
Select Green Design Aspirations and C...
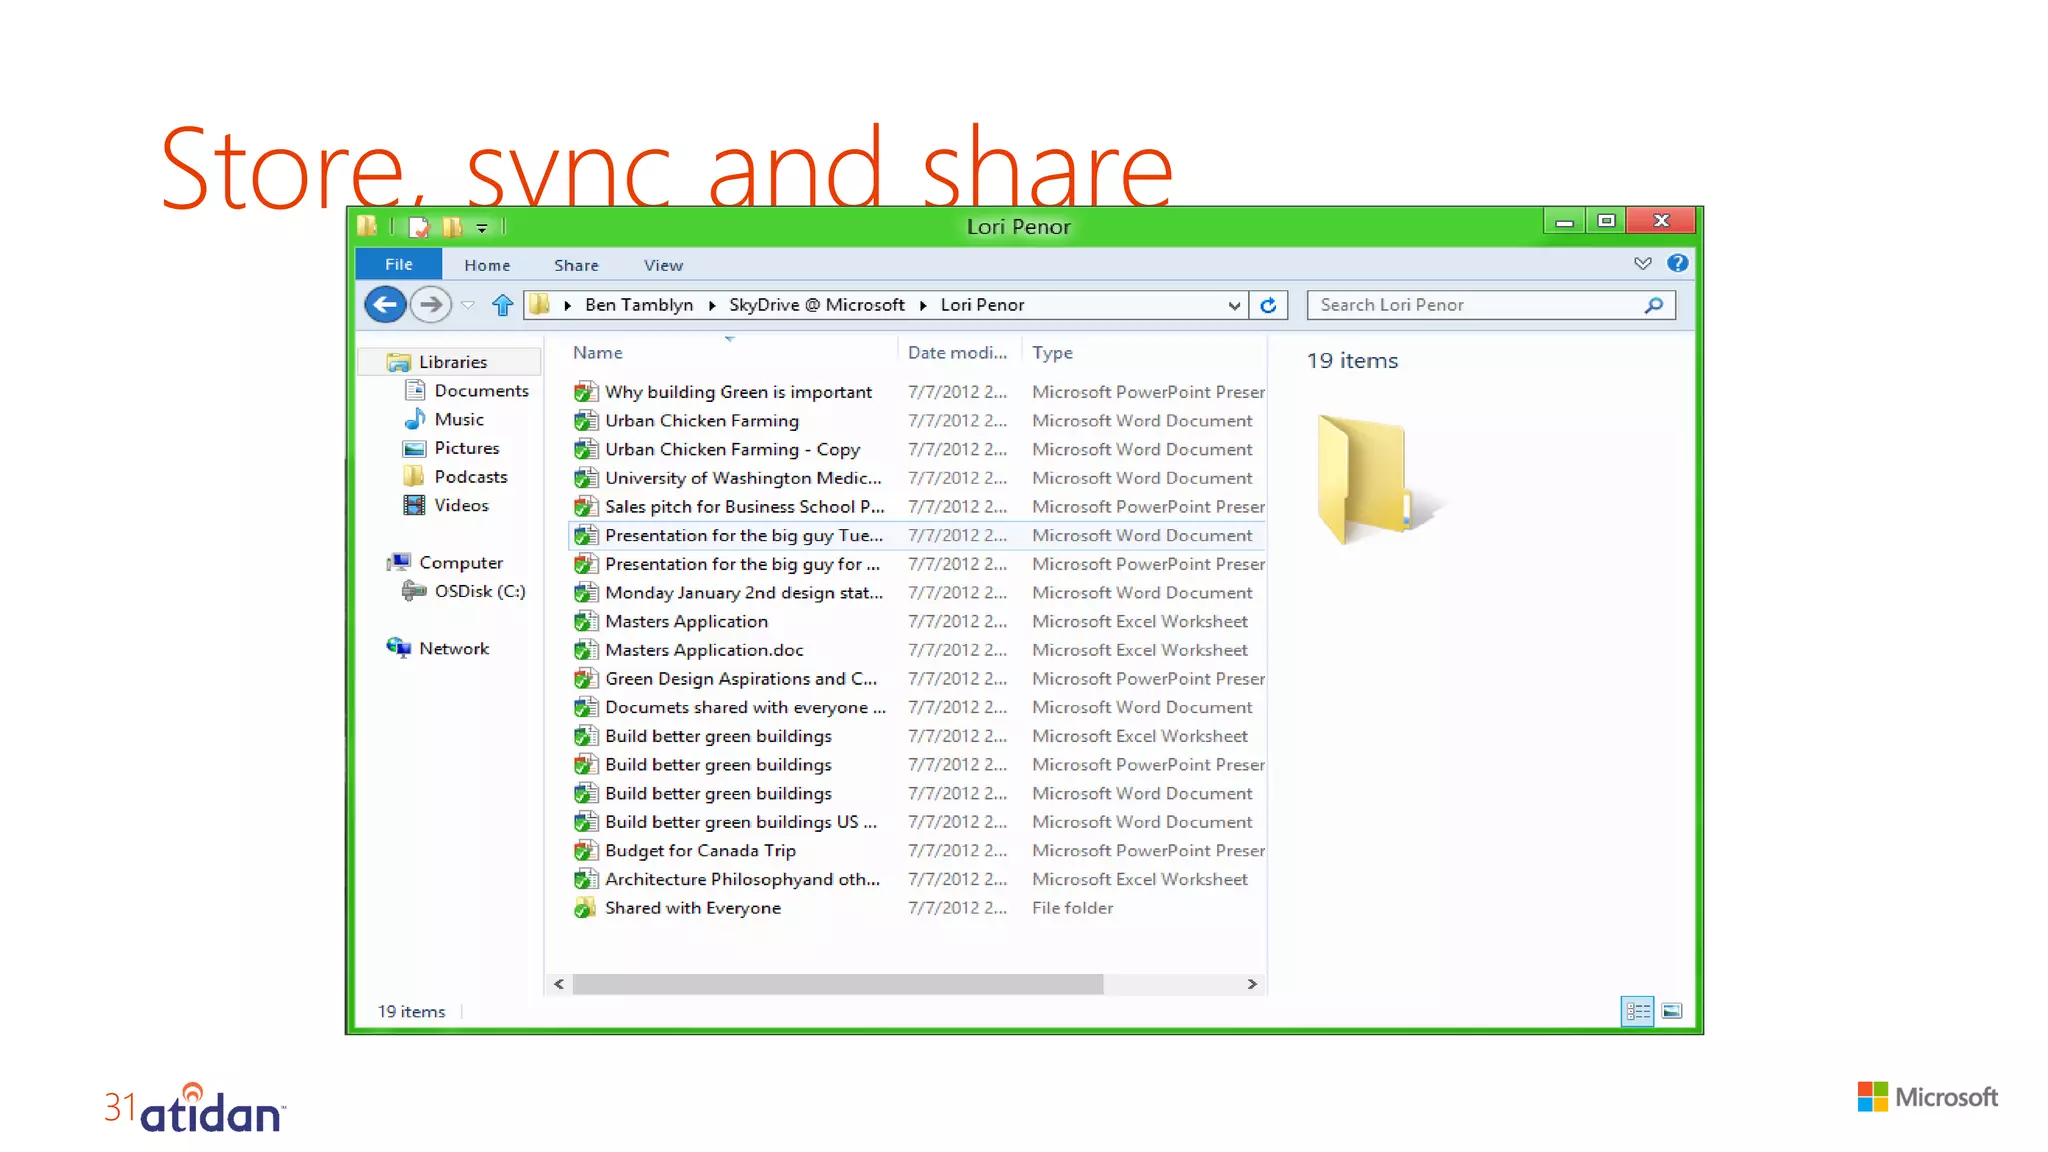(741, 679)
